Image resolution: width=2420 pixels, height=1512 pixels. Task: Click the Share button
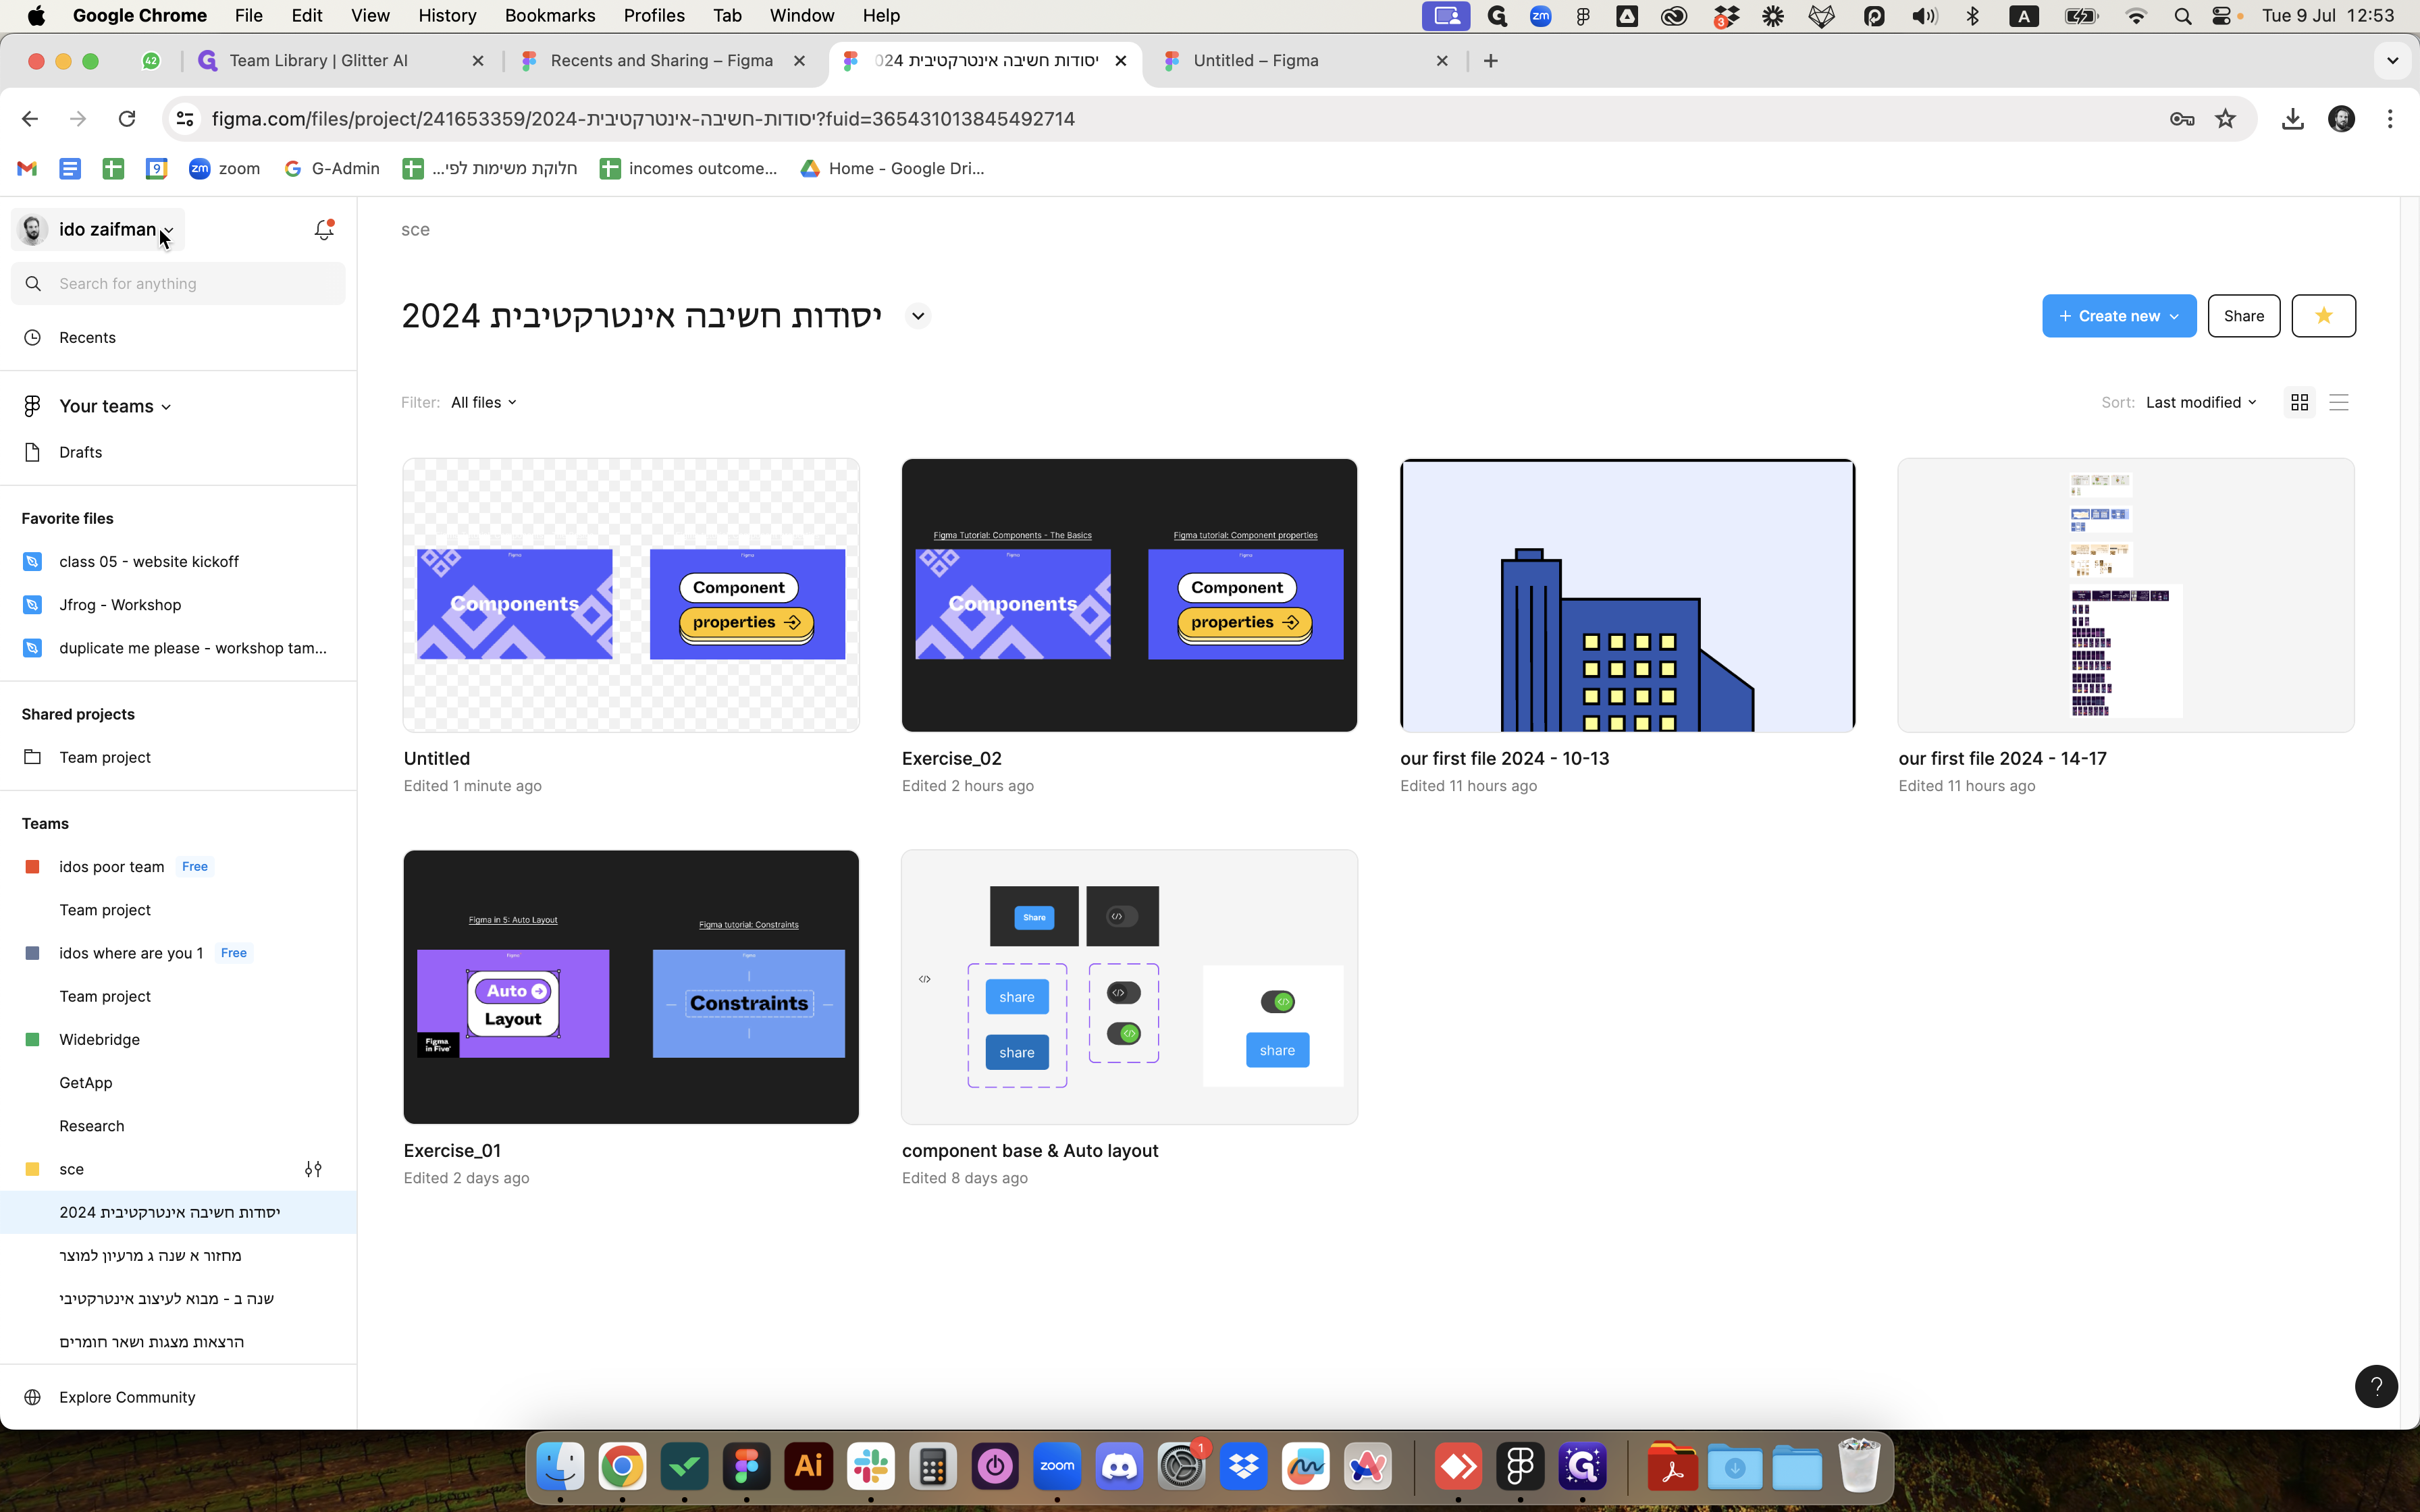pos(2243,316)
